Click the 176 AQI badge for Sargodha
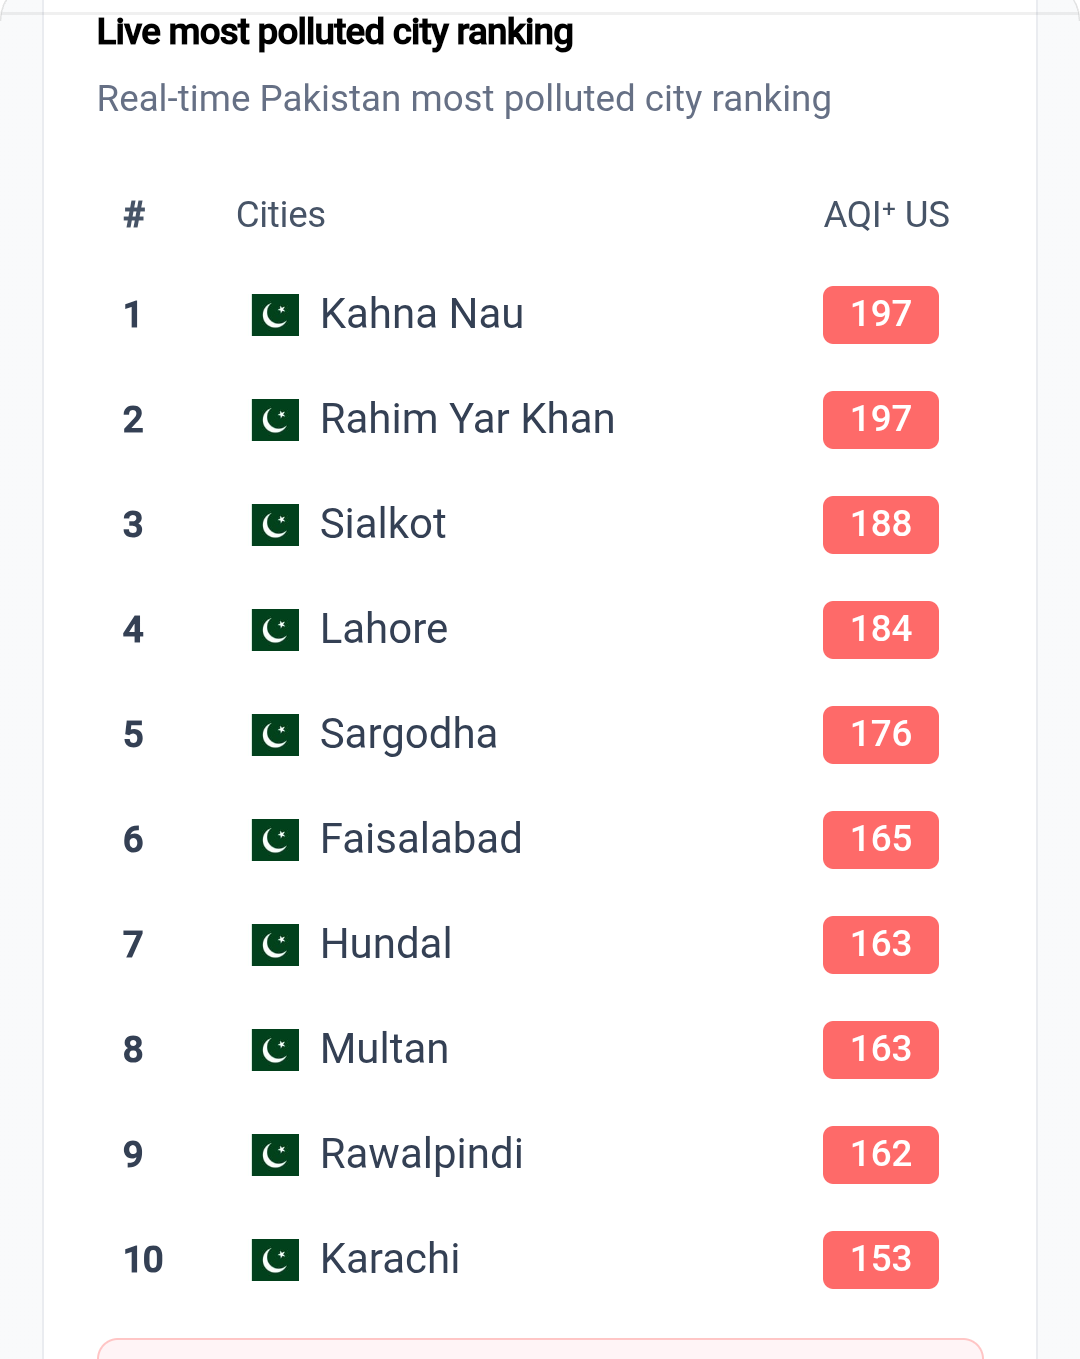Viewport: 1080px width, 1359px height. tap(880, 735)
